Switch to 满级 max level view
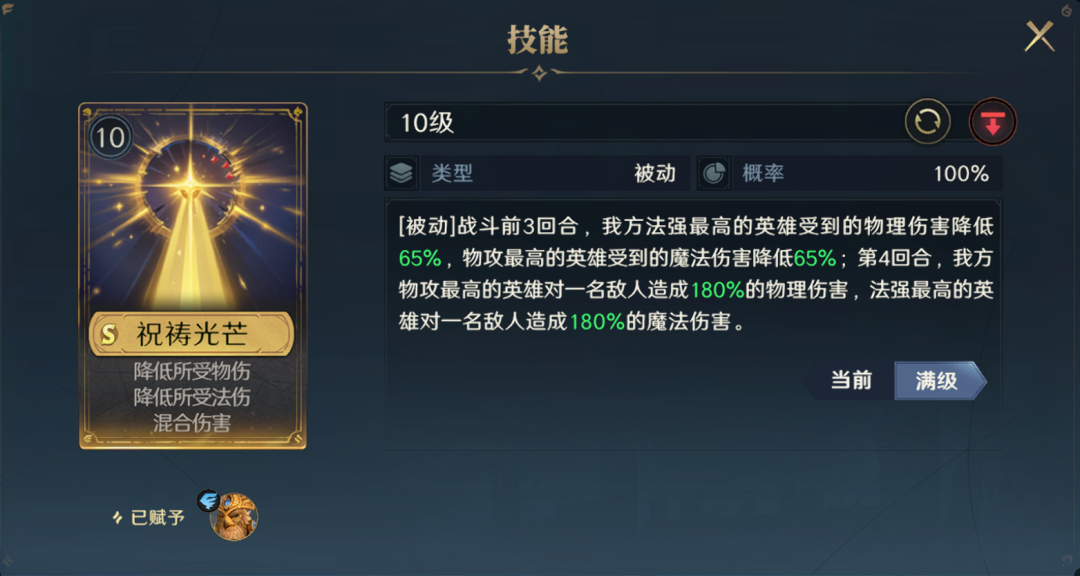This screenshot has width=1080, height=576. [939, 380]
